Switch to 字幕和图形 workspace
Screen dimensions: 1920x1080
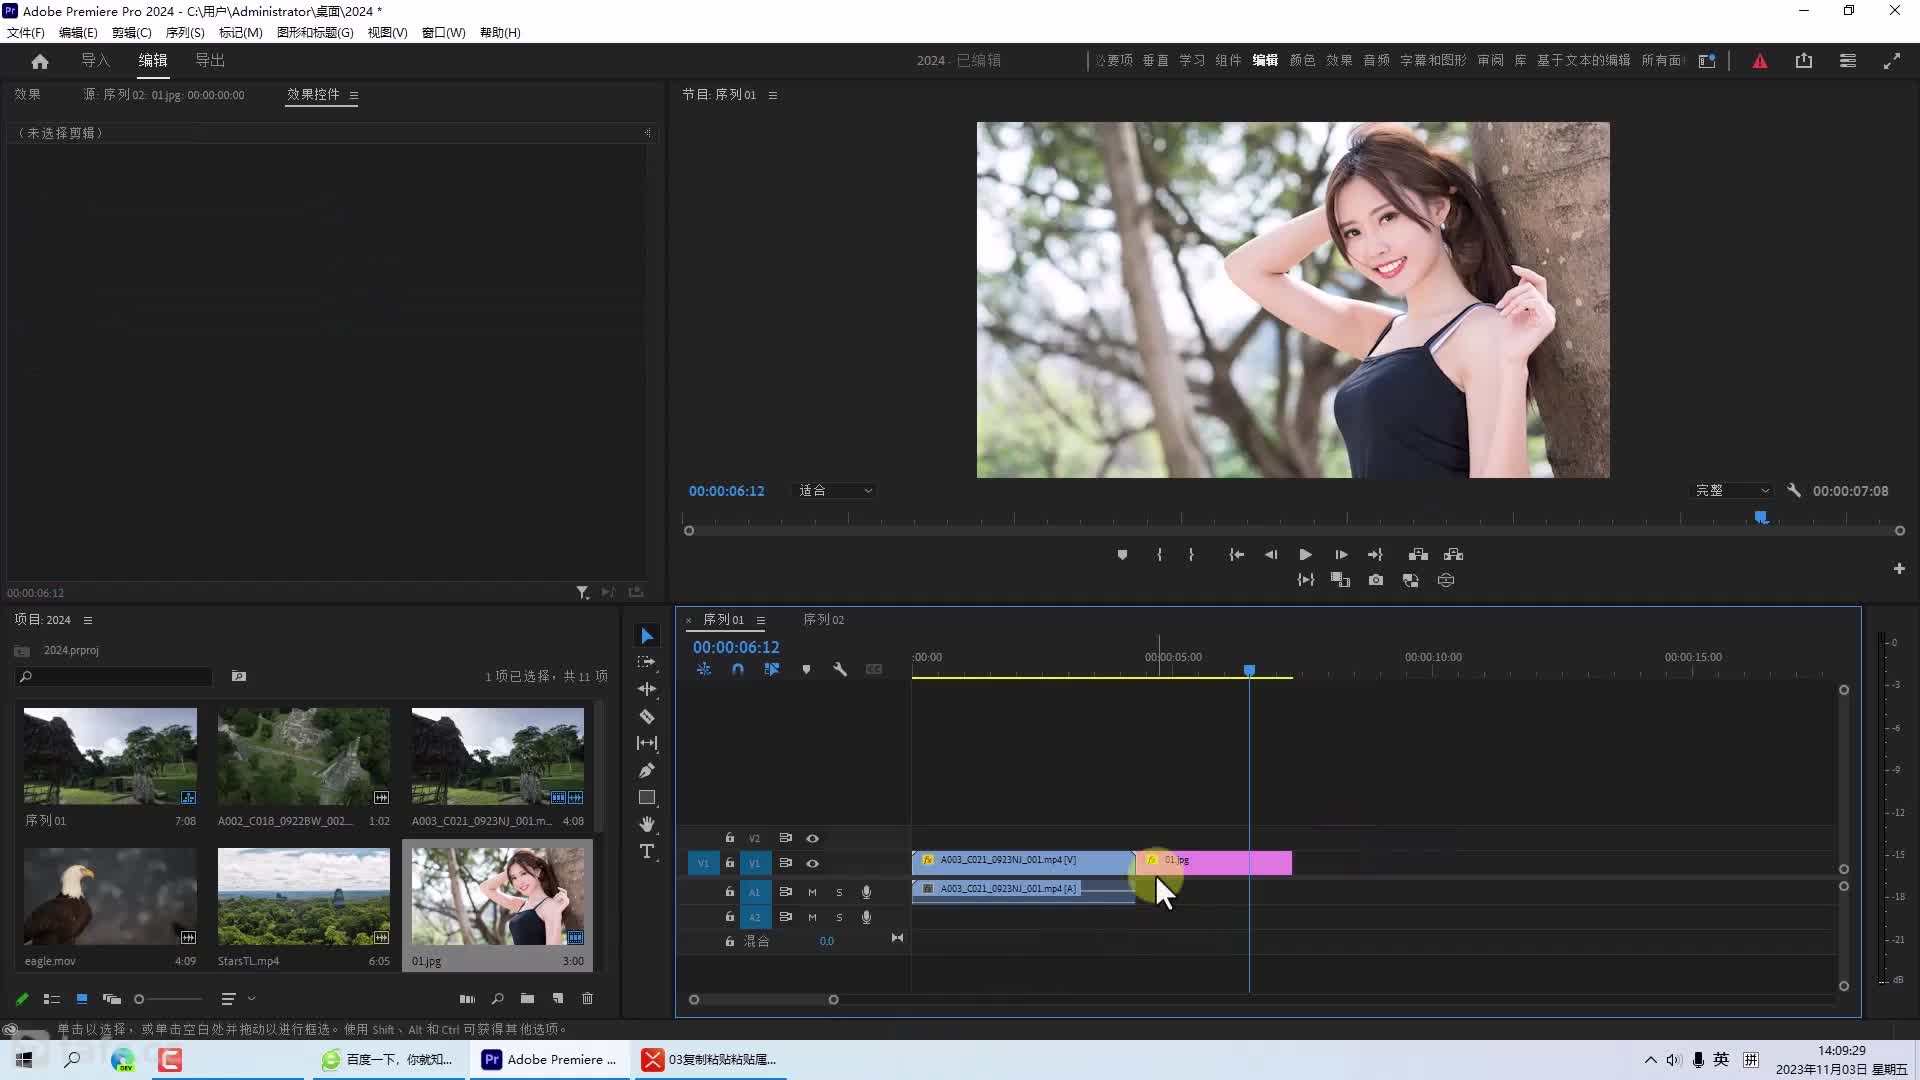(x=1433, y=61)
